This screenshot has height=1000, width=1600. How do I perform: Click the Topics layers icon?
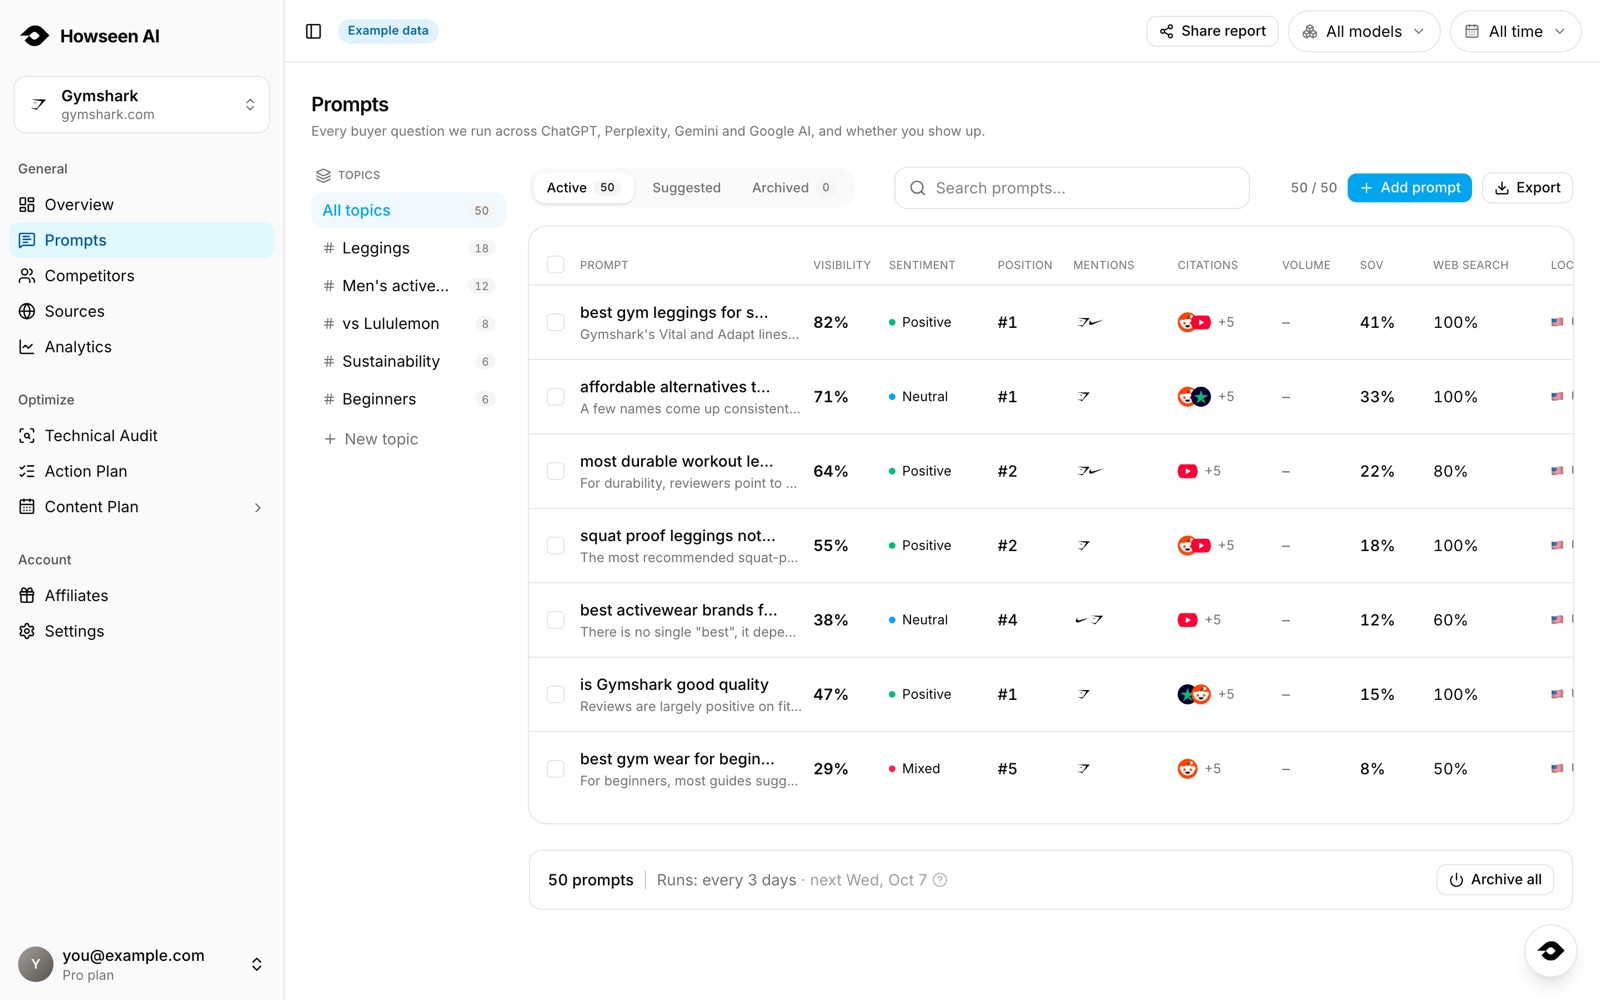click(x=323, y=175)
